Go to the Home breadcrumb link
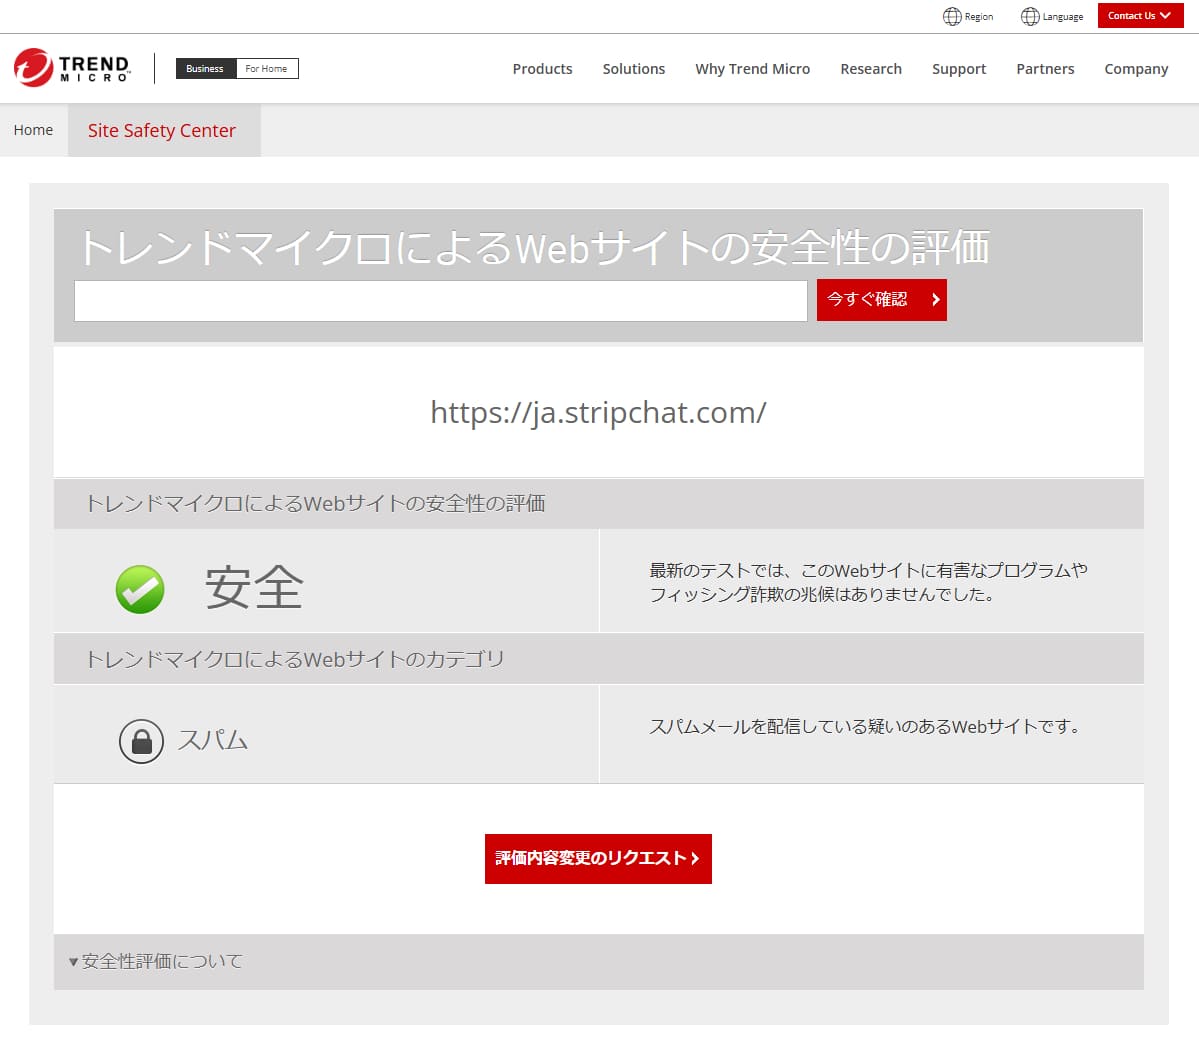This screenshot has height=1041, width=1199. click(34, 130)
